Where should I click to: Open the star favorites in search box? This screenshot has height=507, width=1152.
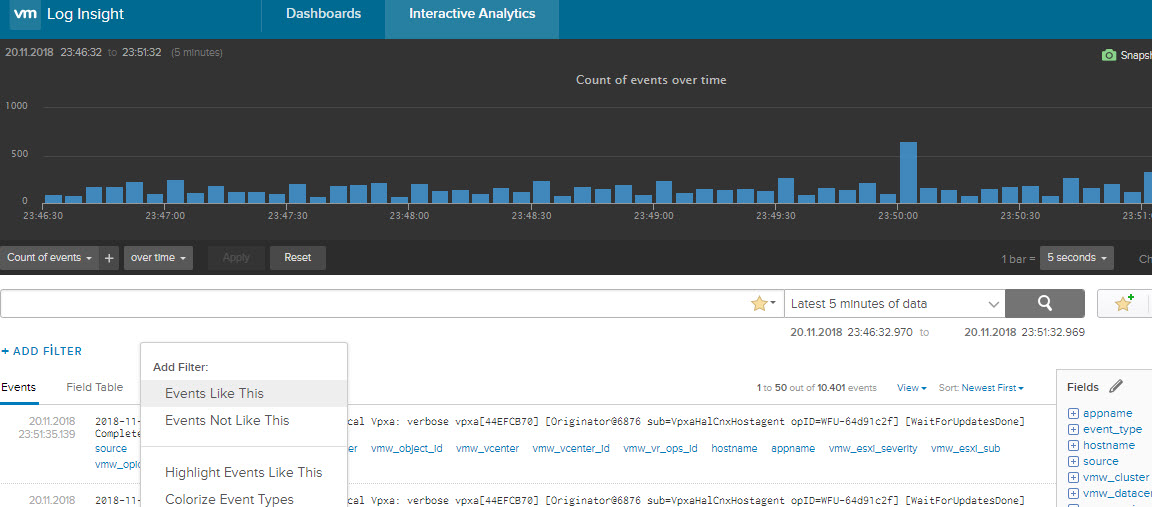[x=762, y=303]
